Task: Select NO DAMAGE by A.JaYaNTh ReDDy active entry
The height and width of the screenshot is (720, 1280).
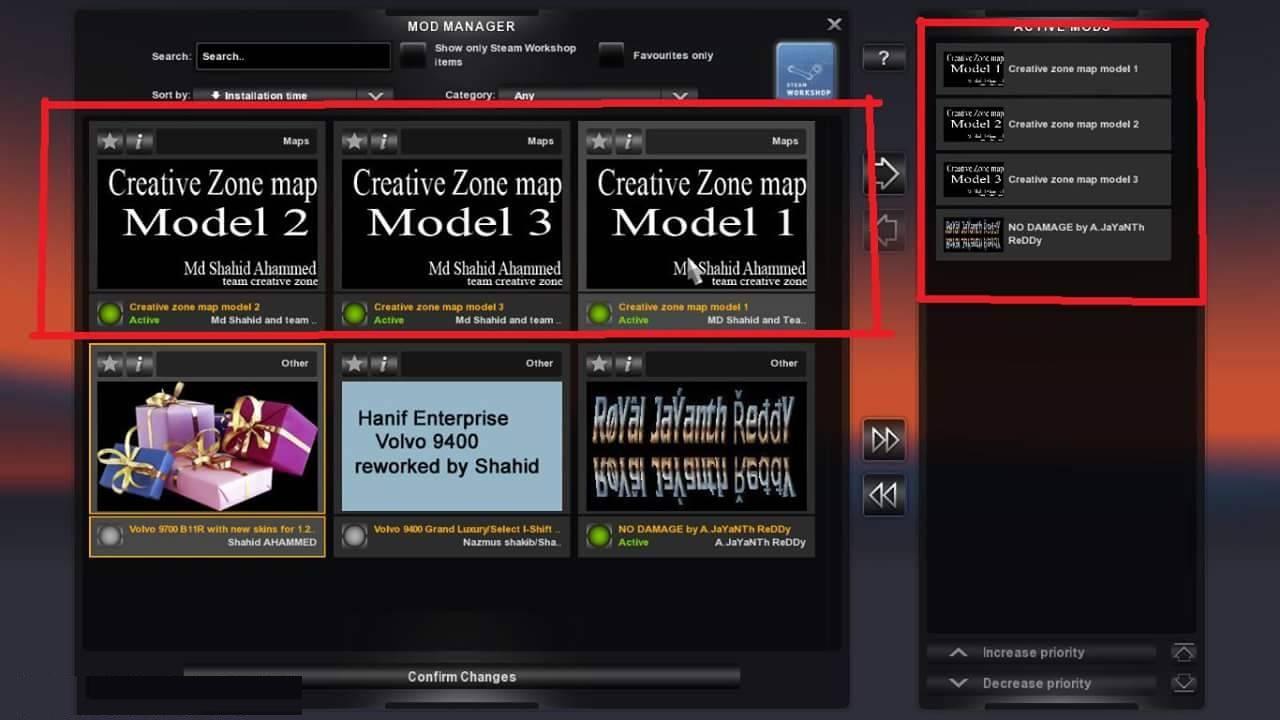Action: 1053,234
